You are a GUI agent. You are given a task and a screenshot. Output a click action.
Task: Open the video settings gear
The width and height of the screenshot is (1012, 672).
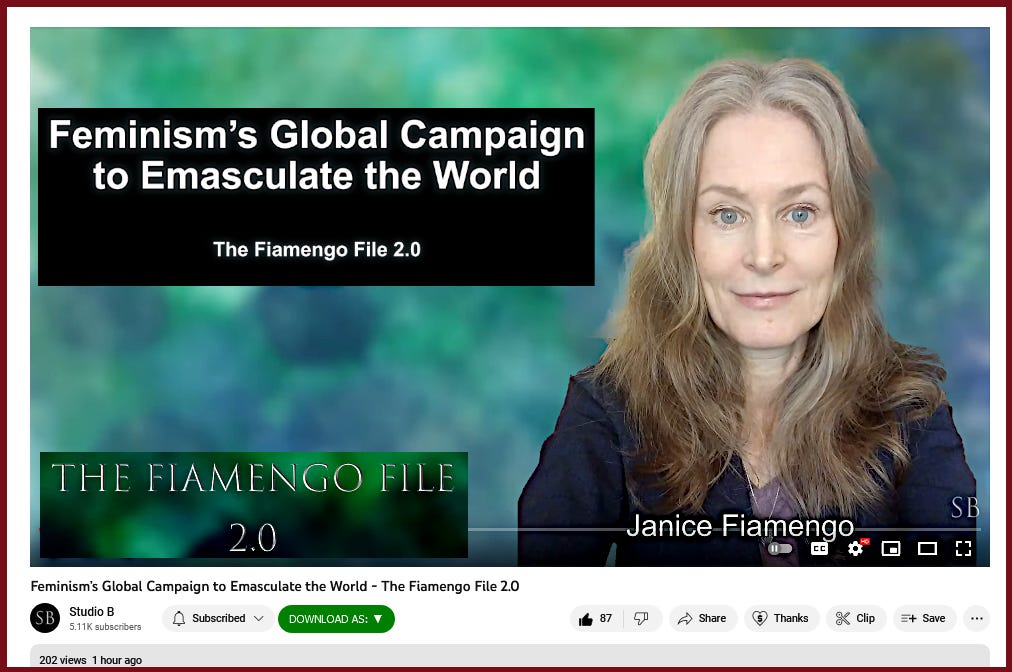point(856,549)
